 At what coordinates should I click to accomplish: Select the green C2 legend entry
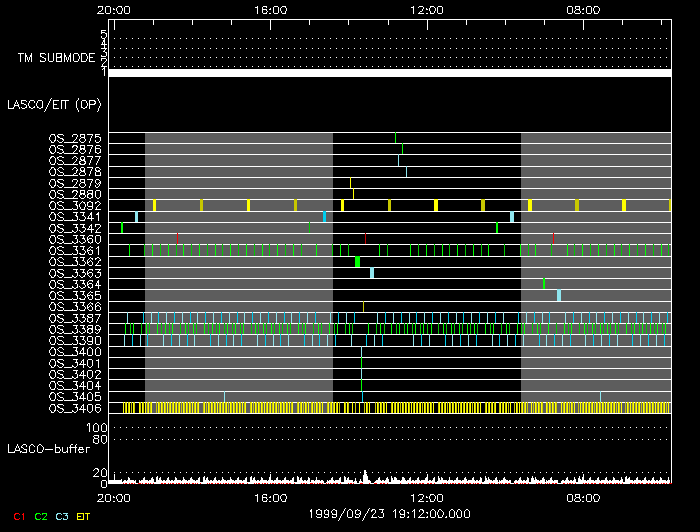click(x=41, y=516)
